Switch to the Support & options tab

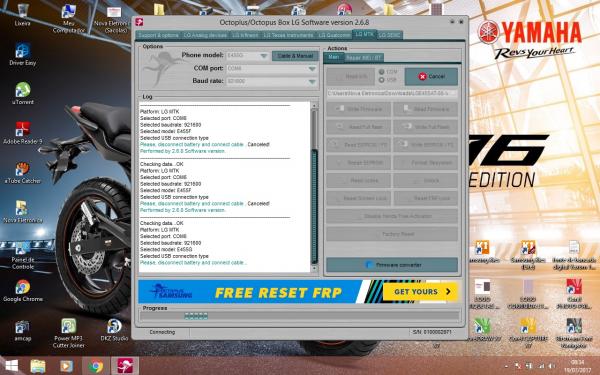tap(158, 35)
